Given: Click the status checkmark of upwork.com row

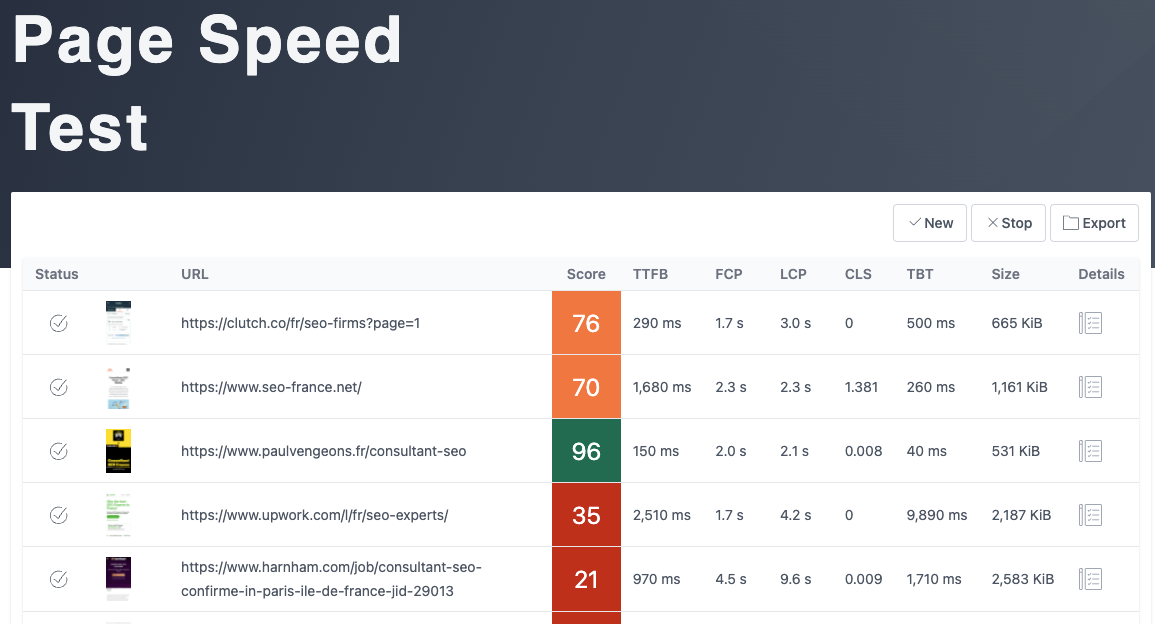Looking at the screenshot, I should pos(59,515).
